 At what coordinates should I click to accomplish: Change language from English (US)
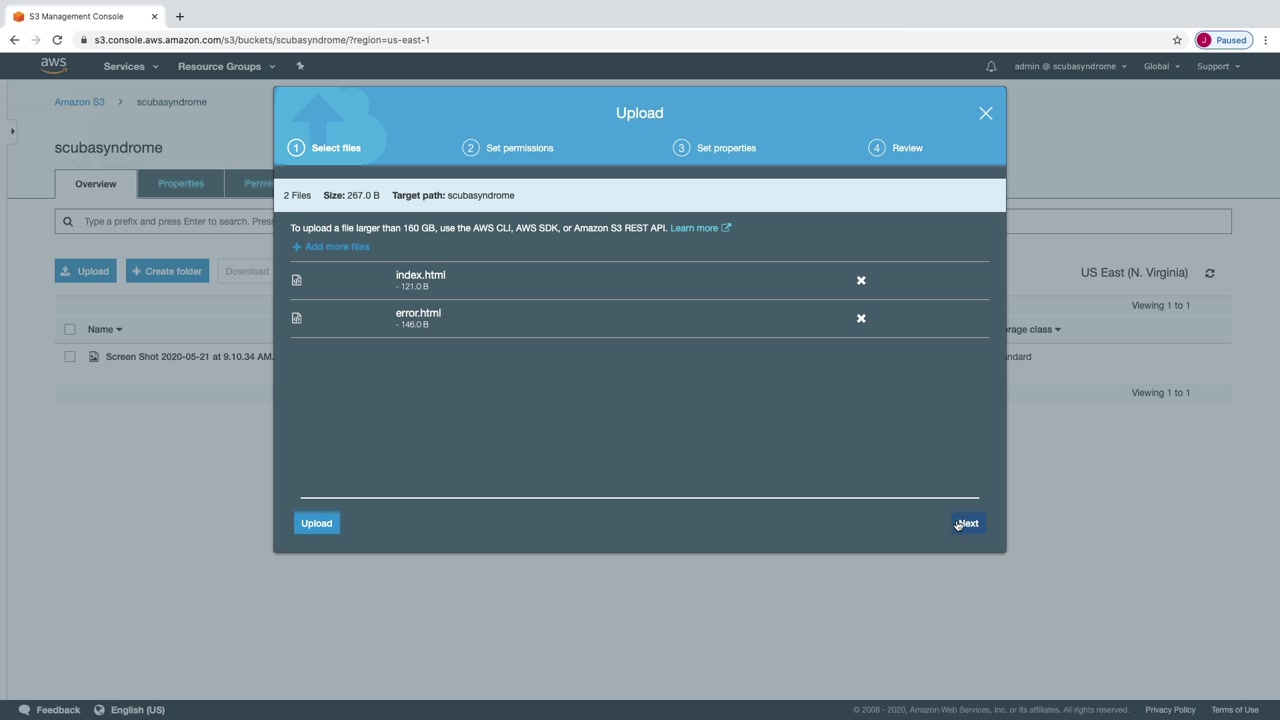(129, 710)
